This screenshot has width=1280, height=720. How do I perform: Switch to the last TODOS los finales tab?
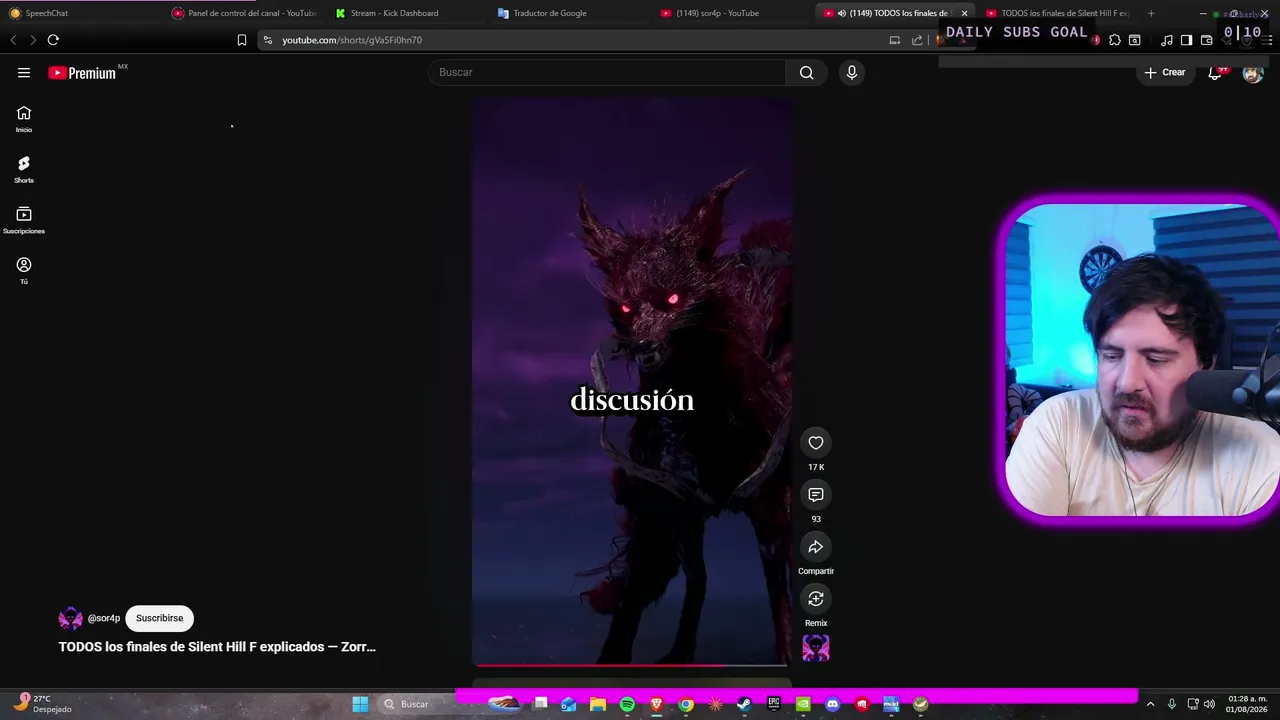tap(1058, 13)
